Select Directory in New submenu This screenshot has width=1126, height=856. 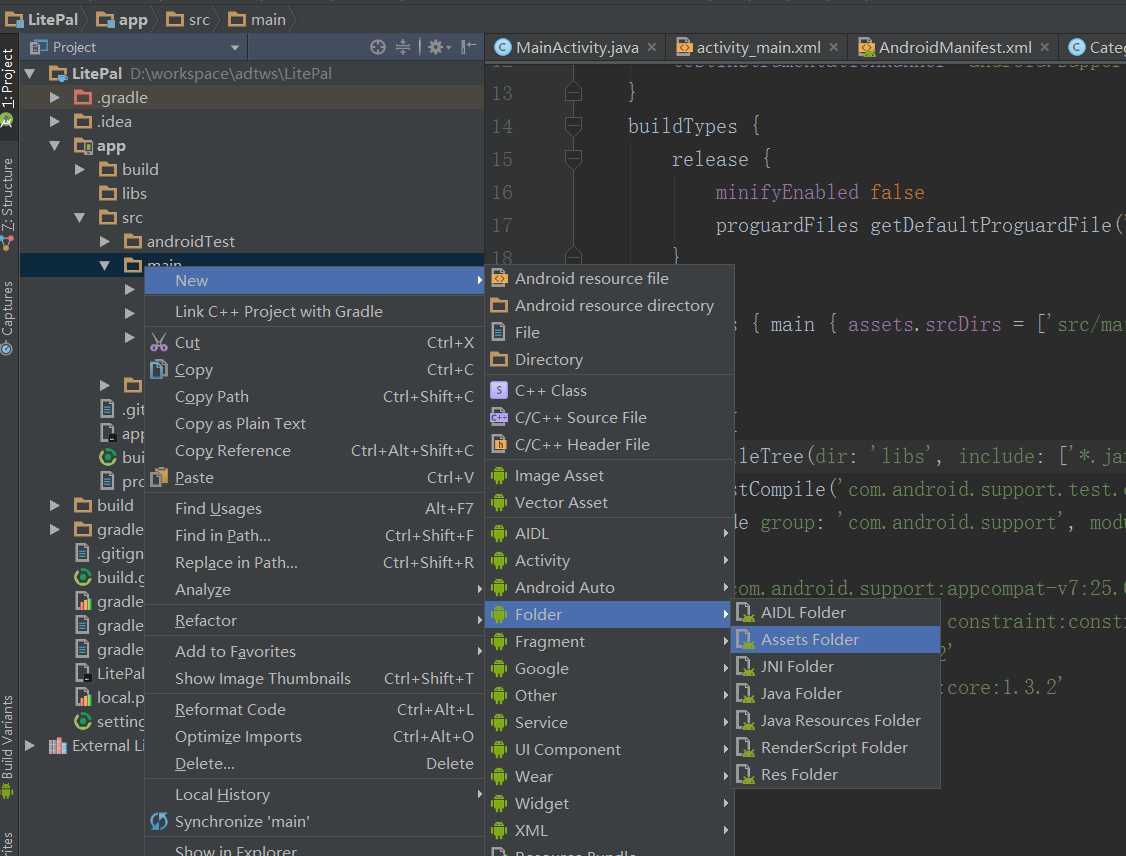(x=610, y=359)
